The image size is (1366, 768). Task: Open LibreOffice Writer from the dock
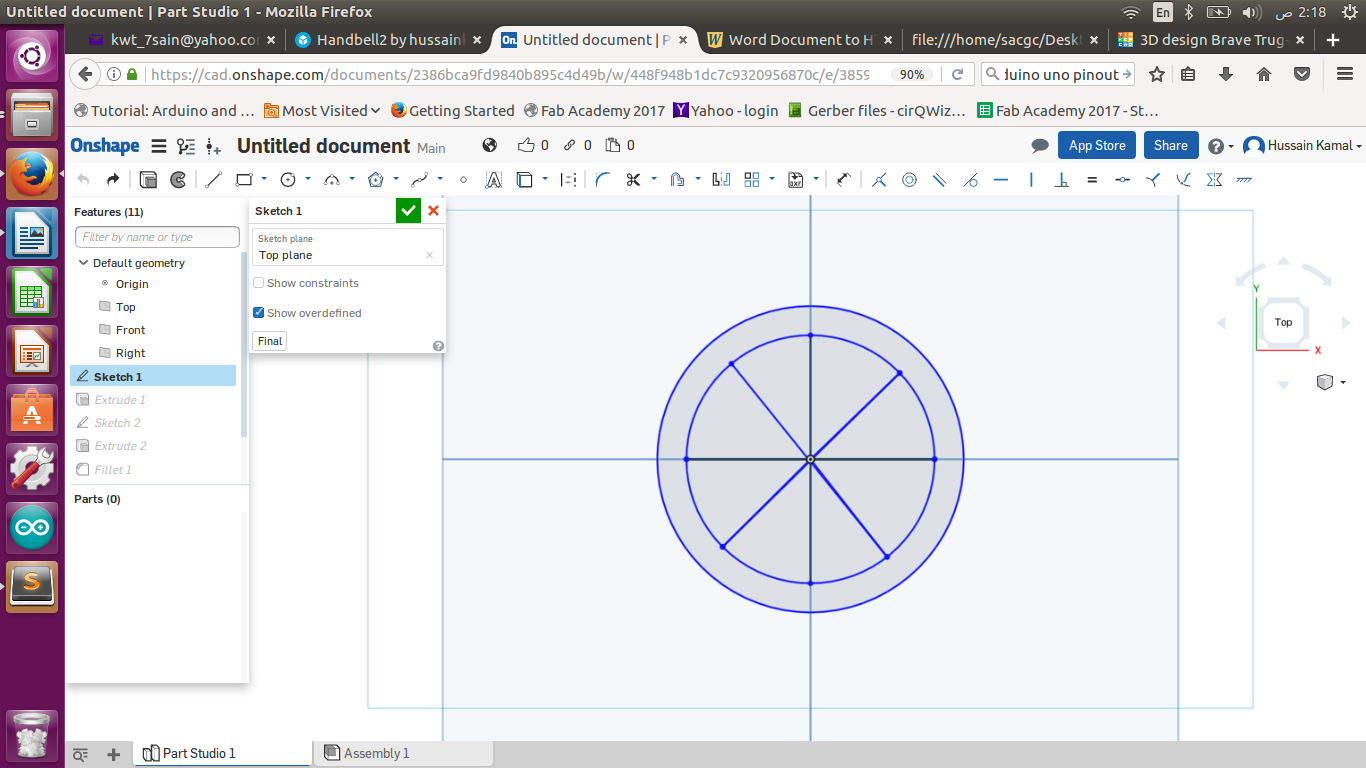[x=32, y=233]
